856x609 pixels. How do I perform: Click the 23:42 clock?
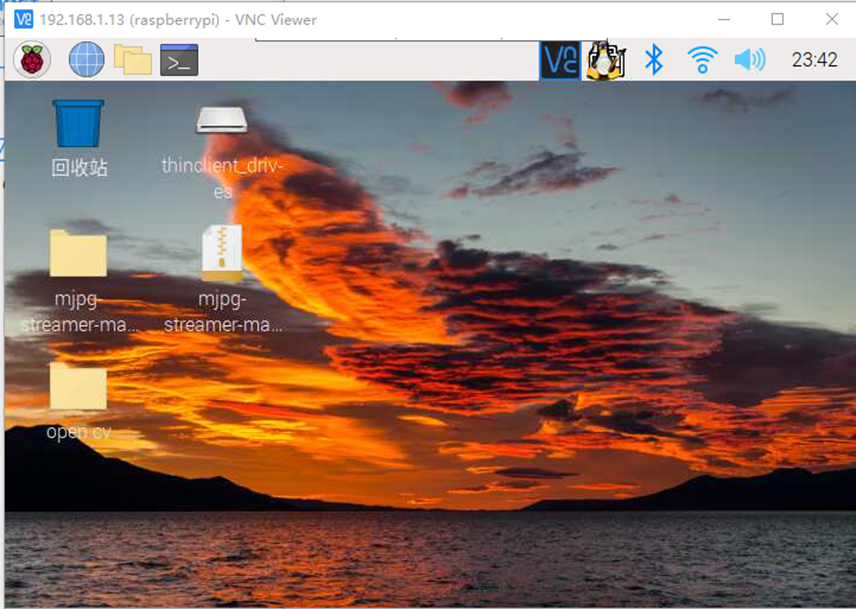click(x=815, y=60)
